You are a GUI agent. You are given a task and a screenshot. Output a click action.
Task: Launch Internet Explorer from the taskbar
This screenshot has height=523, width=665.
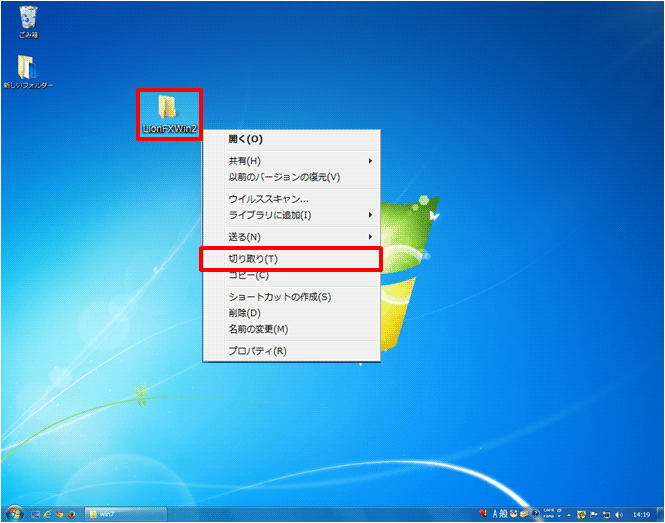tap(48, 515)
